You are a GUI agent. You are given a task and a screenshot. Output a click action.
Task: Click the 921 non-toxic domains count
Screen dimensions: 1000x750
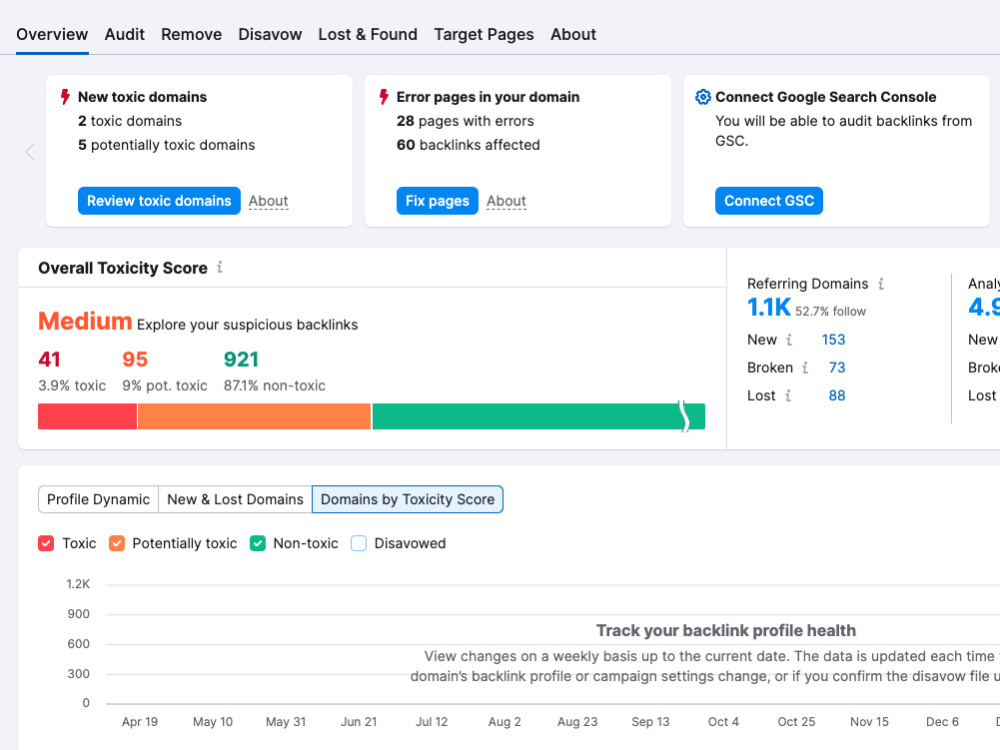click(241, 360)
